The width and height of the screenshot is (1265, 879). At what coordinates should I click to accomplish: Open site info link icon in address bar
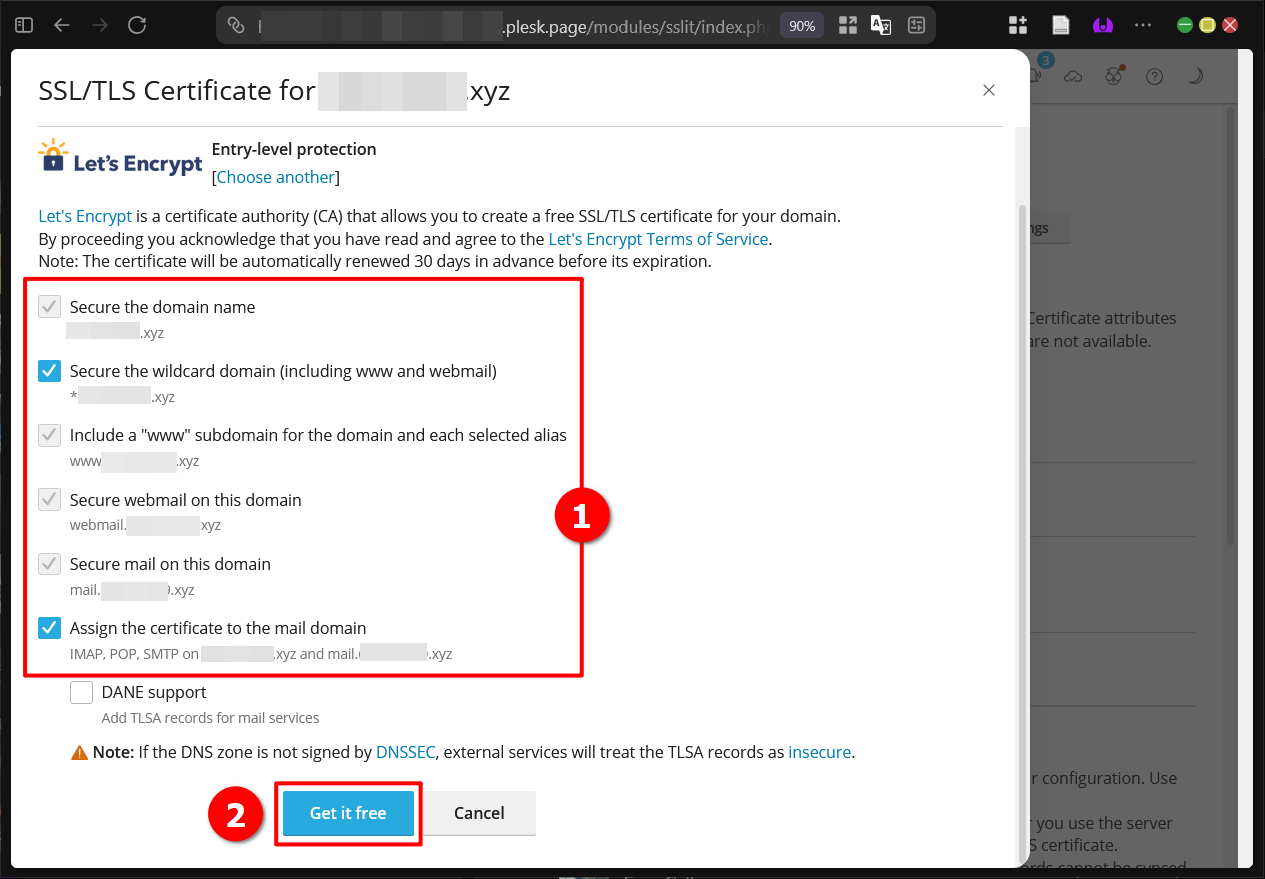(236, 25)
